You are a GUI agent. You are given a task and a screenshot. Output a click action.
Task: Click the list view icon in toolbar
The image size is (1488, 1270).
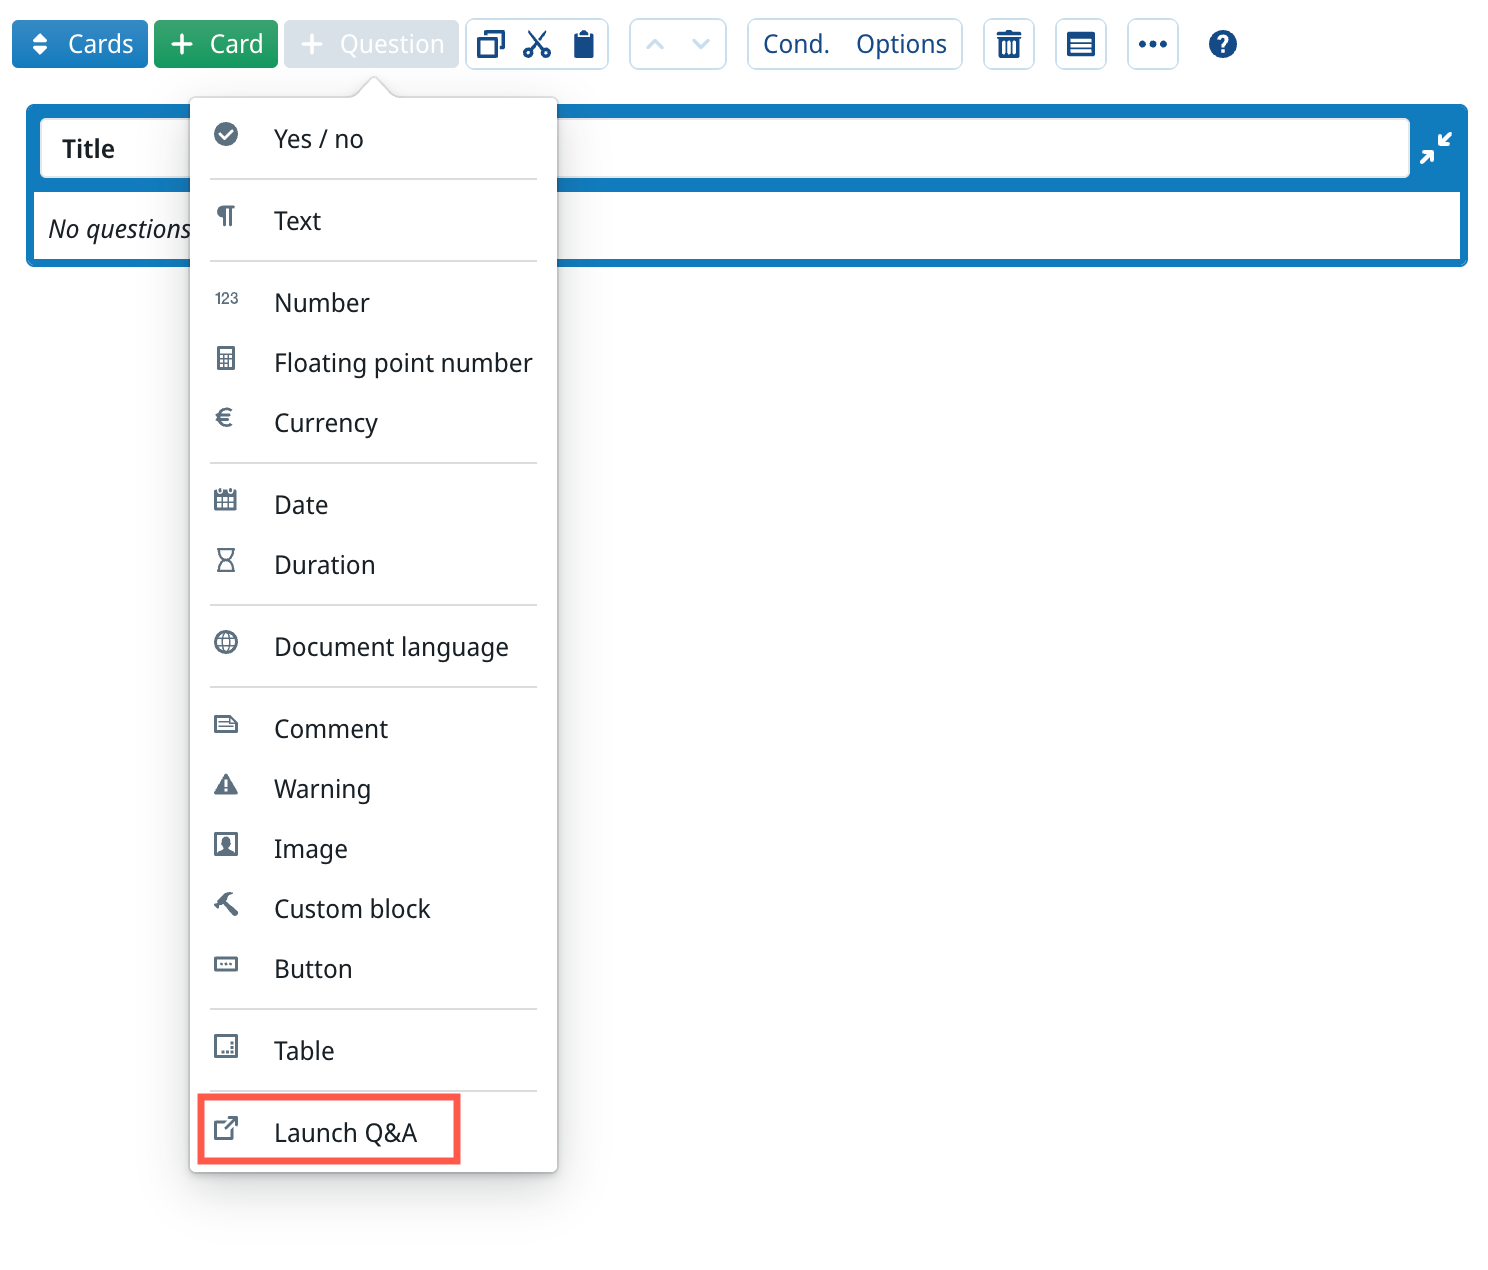point(1080,44)
